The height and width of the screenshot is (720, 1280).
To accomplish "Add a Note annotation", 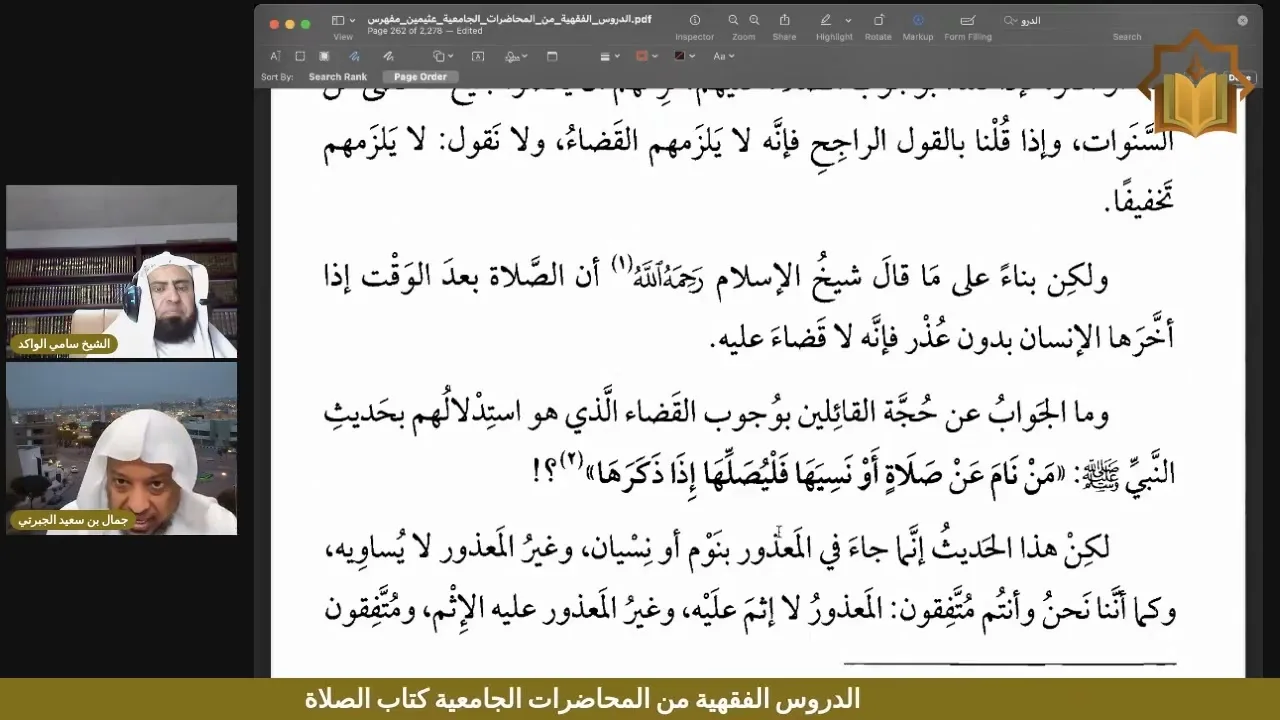I will pos(552,57).
